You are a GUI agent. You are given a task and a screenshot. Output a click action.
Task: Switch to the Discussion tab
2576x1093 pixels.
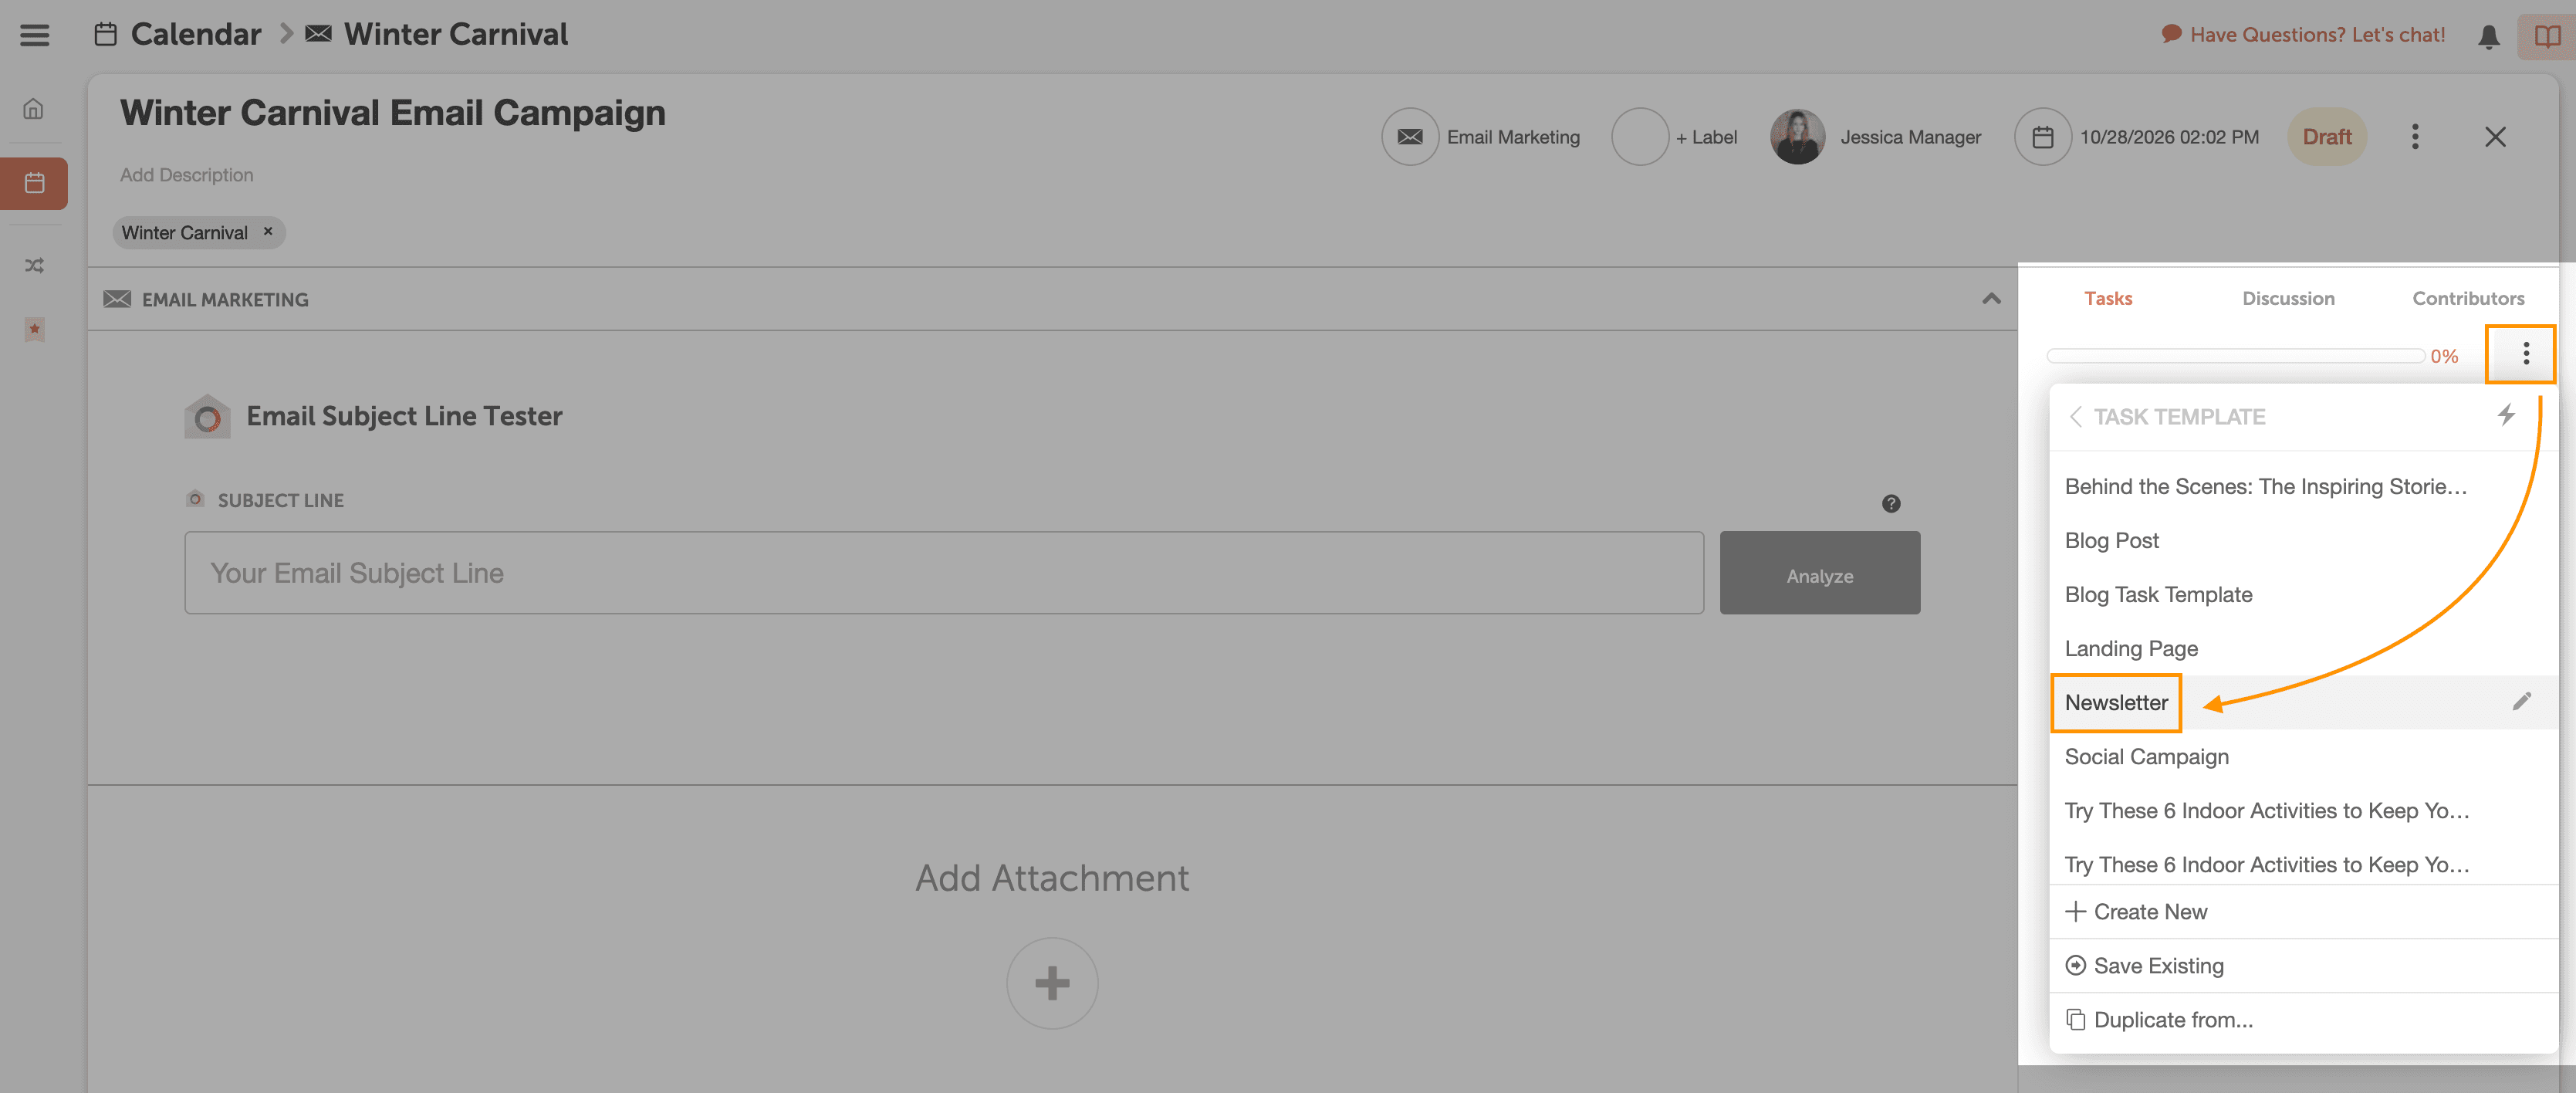point(2287,298)
